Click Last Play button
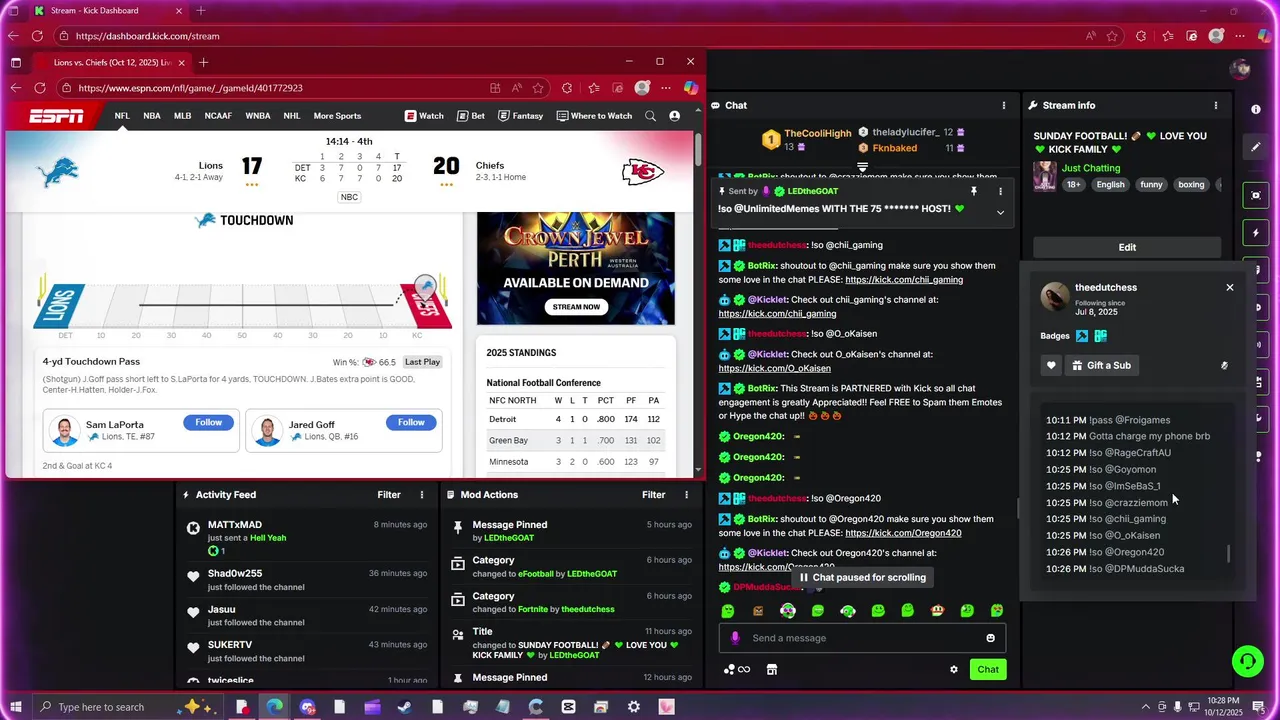Viewport: 1280px width, 720px height. point(422,362)
